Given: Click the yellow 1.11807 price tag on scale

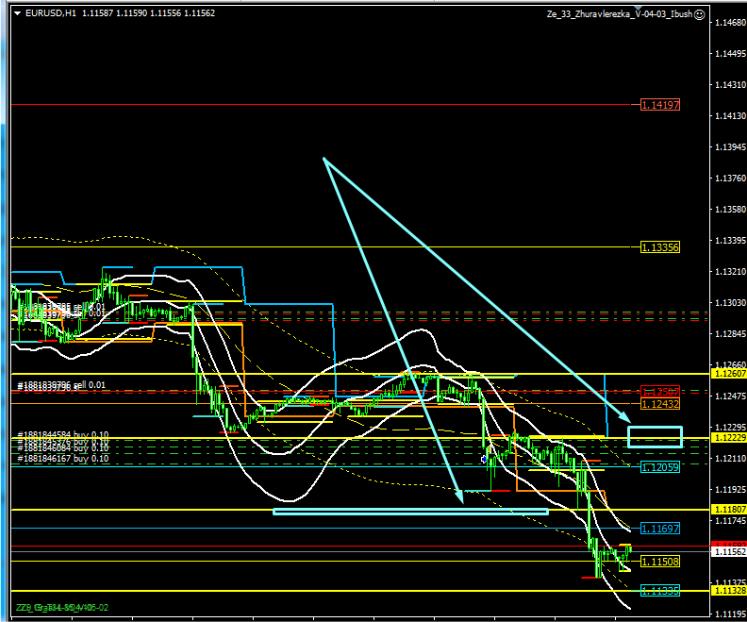Looking at the screenshot, I should (x=727, y=509).
